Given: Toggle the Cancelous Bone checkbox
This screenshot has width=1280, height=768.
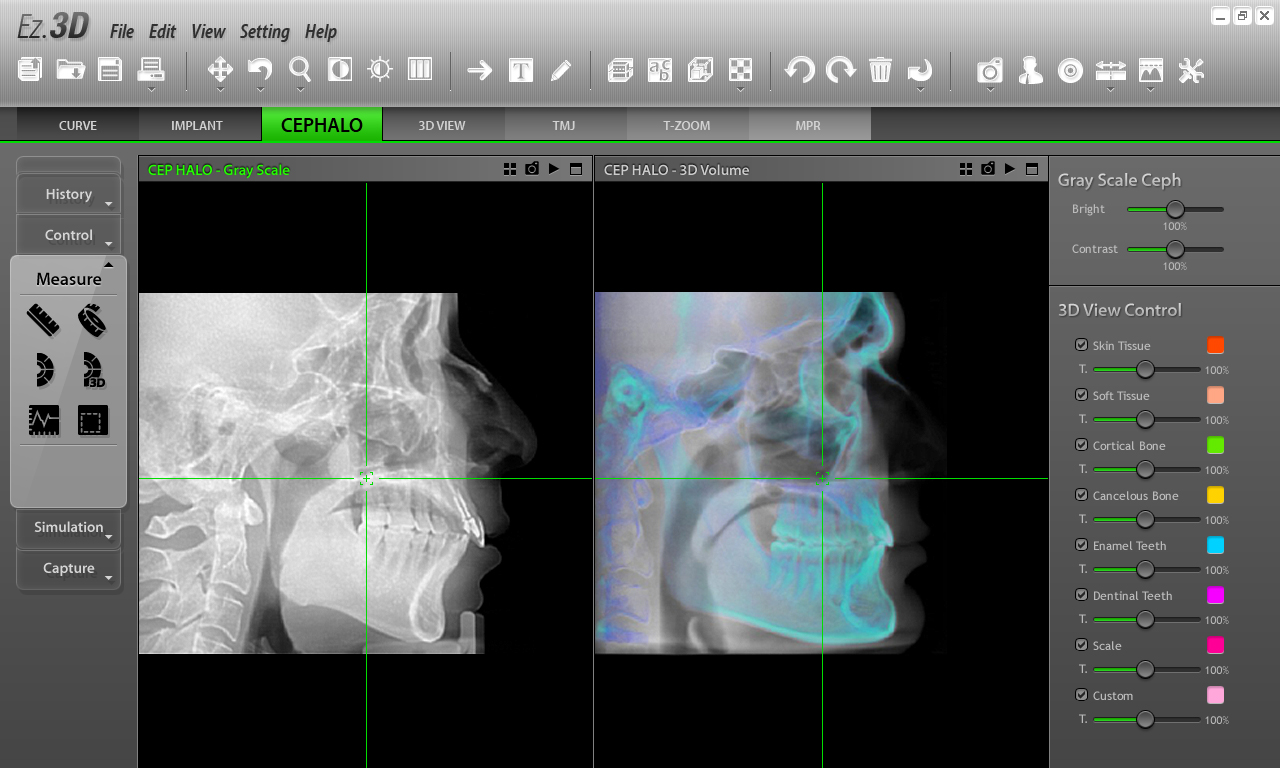Looking at the screenshot, I should 1081,495.
